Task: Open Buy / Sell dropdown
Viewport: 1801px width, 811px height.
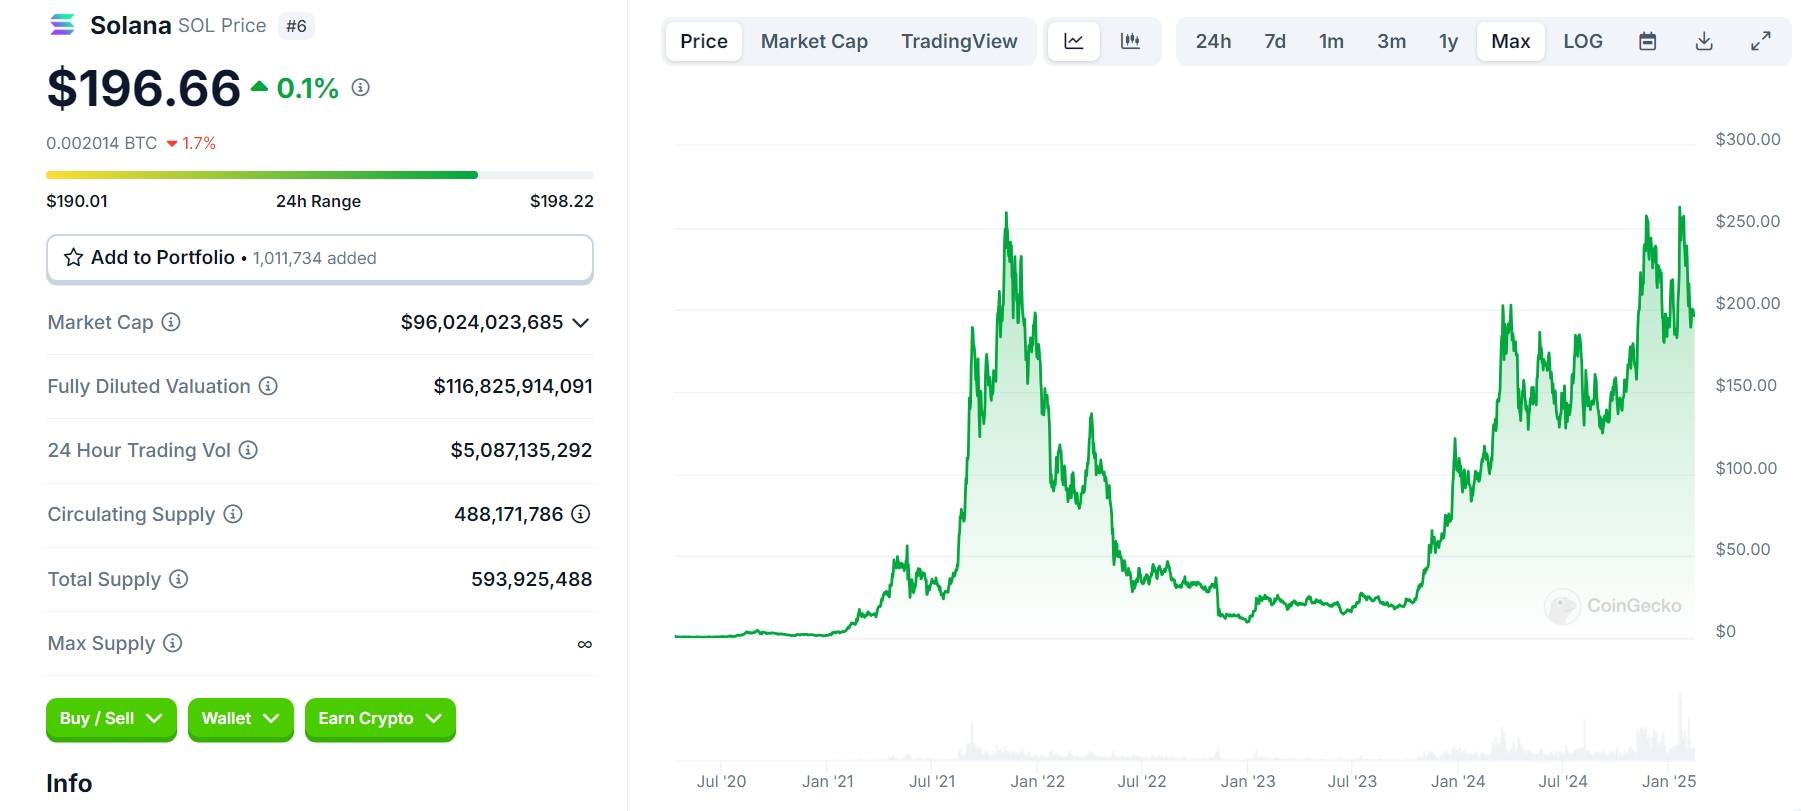Action: (x=111, y=719)
